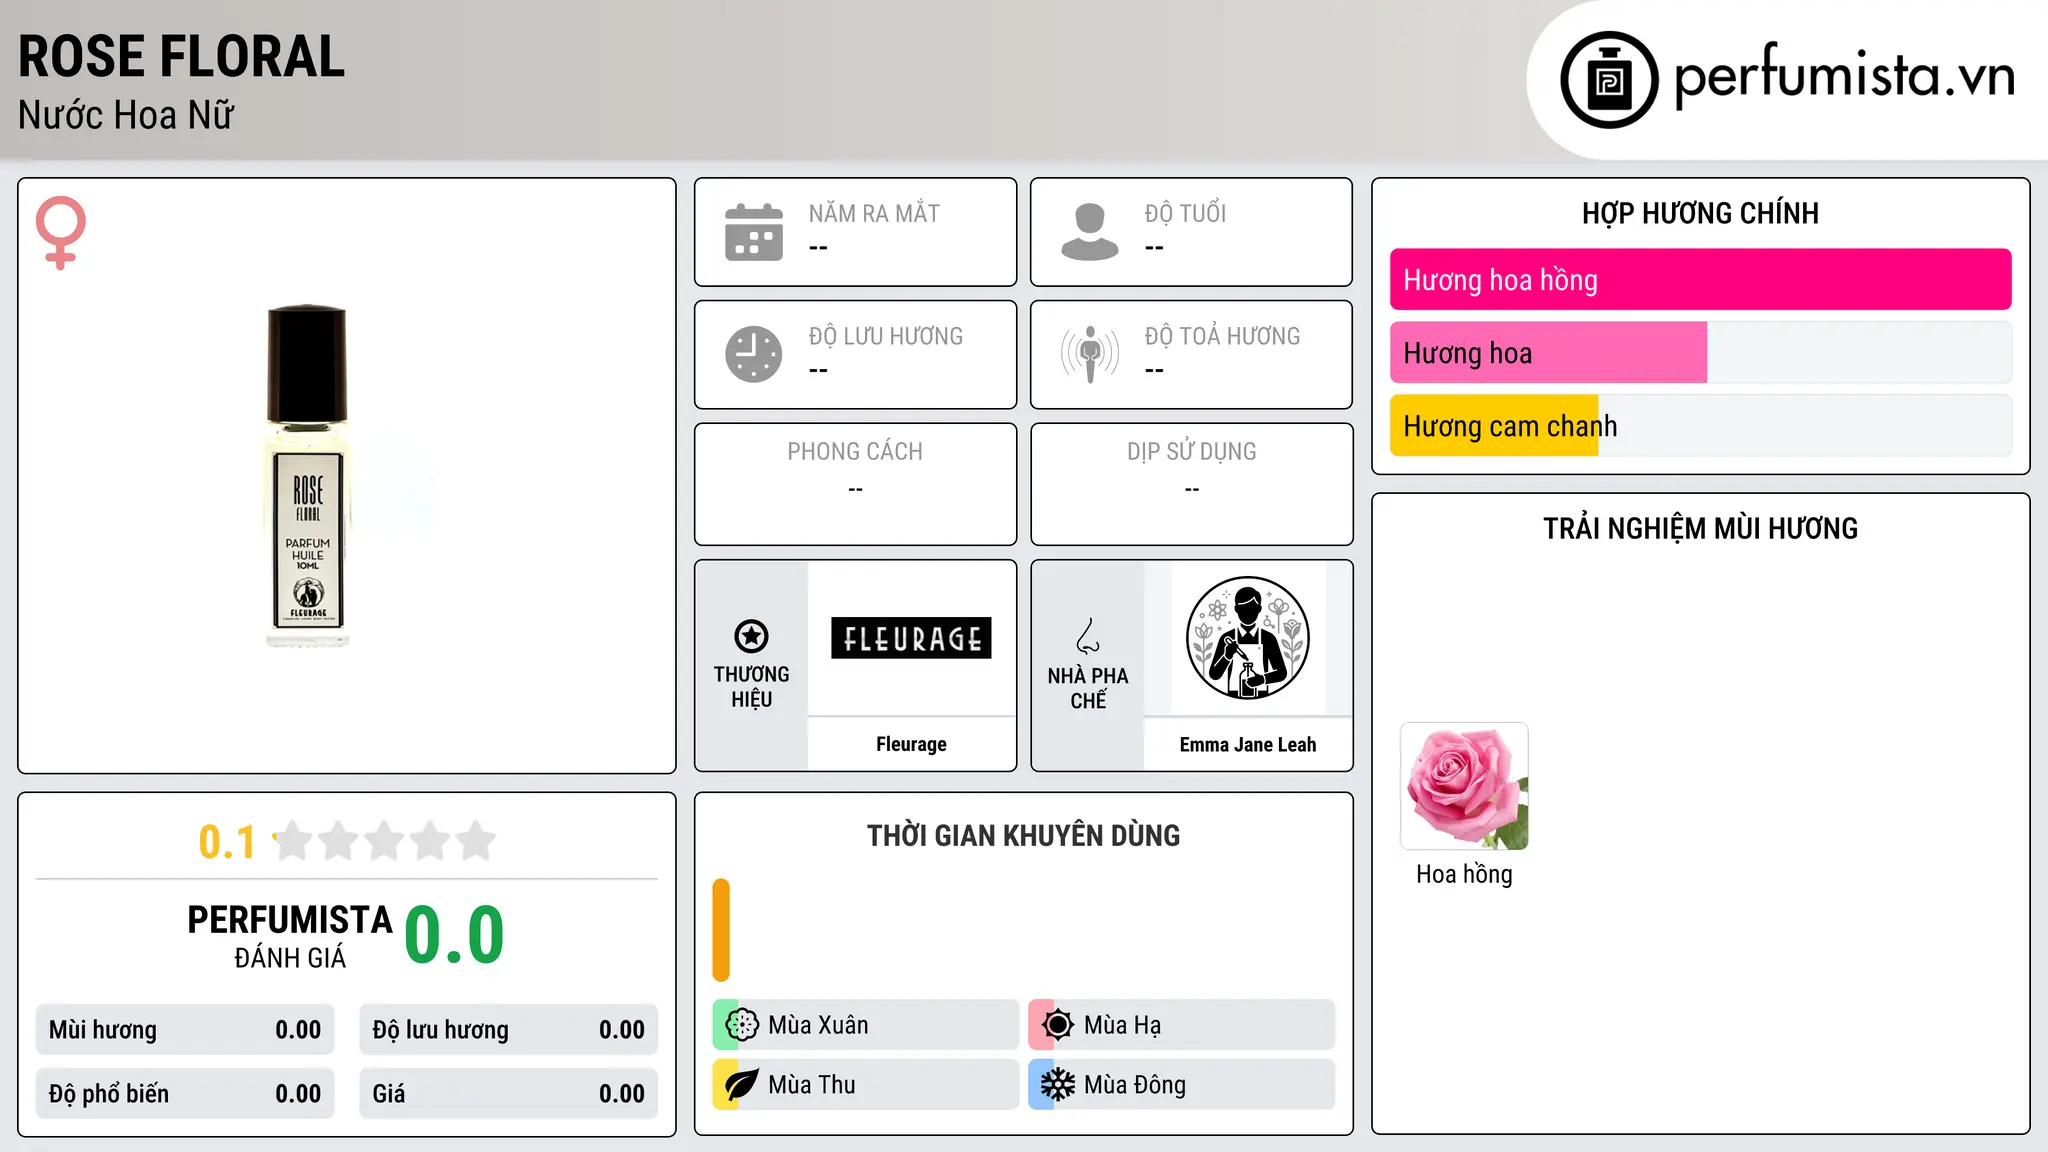Select the Hương cam chanh accord bar
The width and height of the screenshot is (2048, 1152).
[1700, 426]
